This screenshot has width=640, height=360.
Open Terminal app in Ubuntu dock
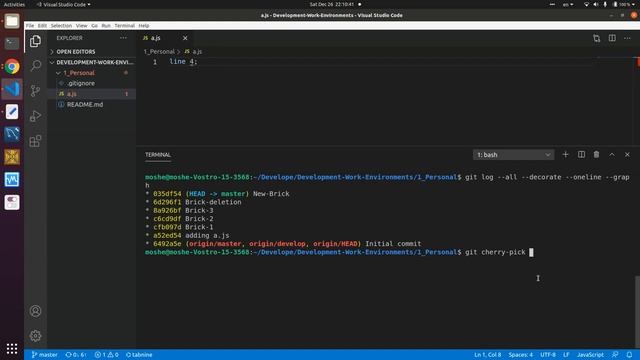coord(12,43)
